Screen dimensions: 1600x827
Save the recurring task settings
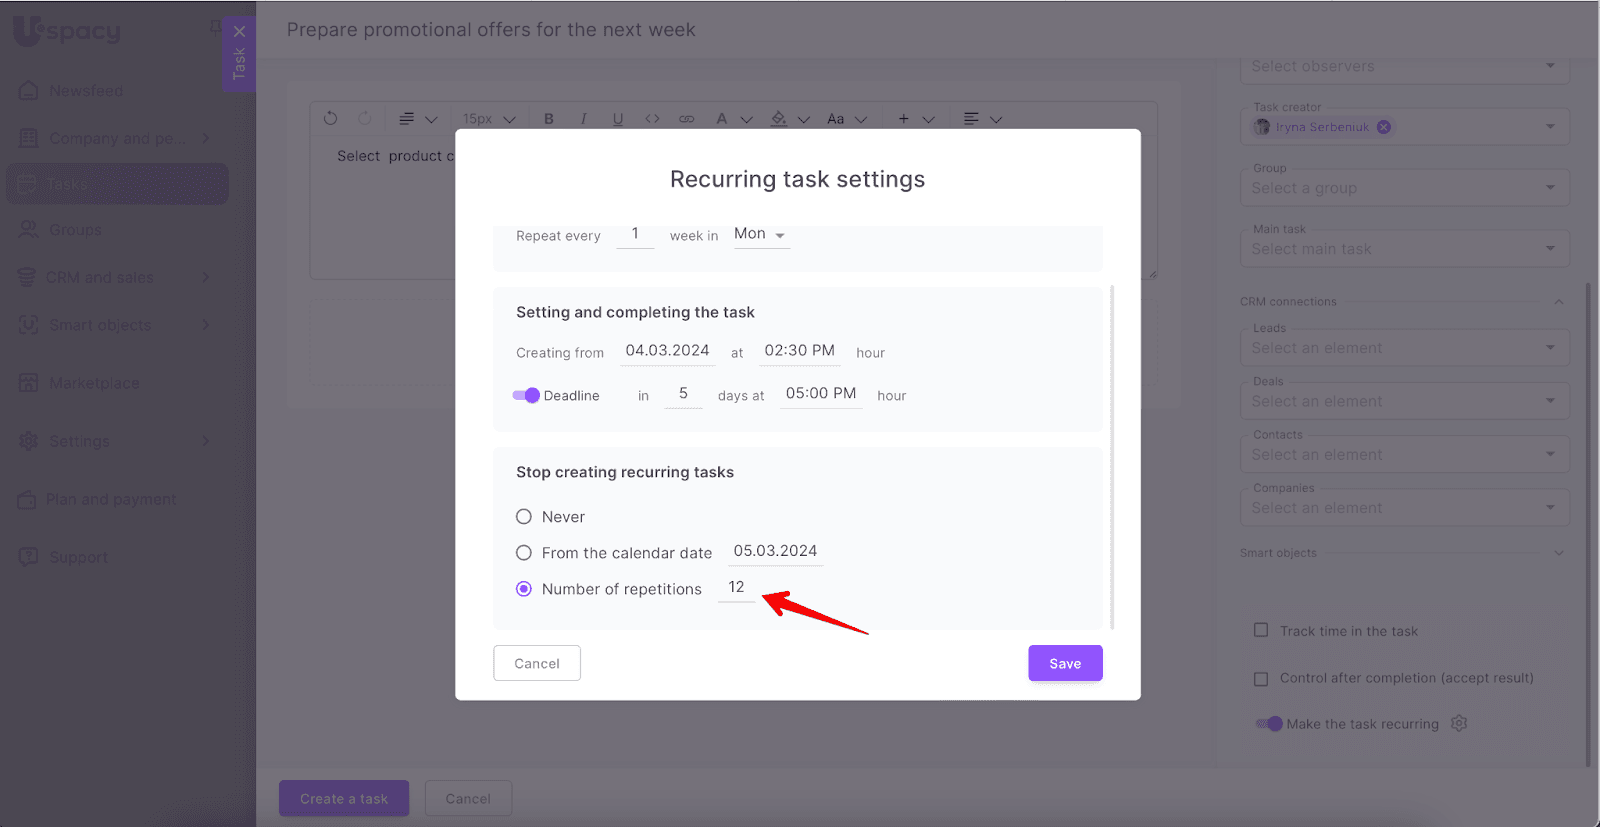click(x=1065, y=663)
